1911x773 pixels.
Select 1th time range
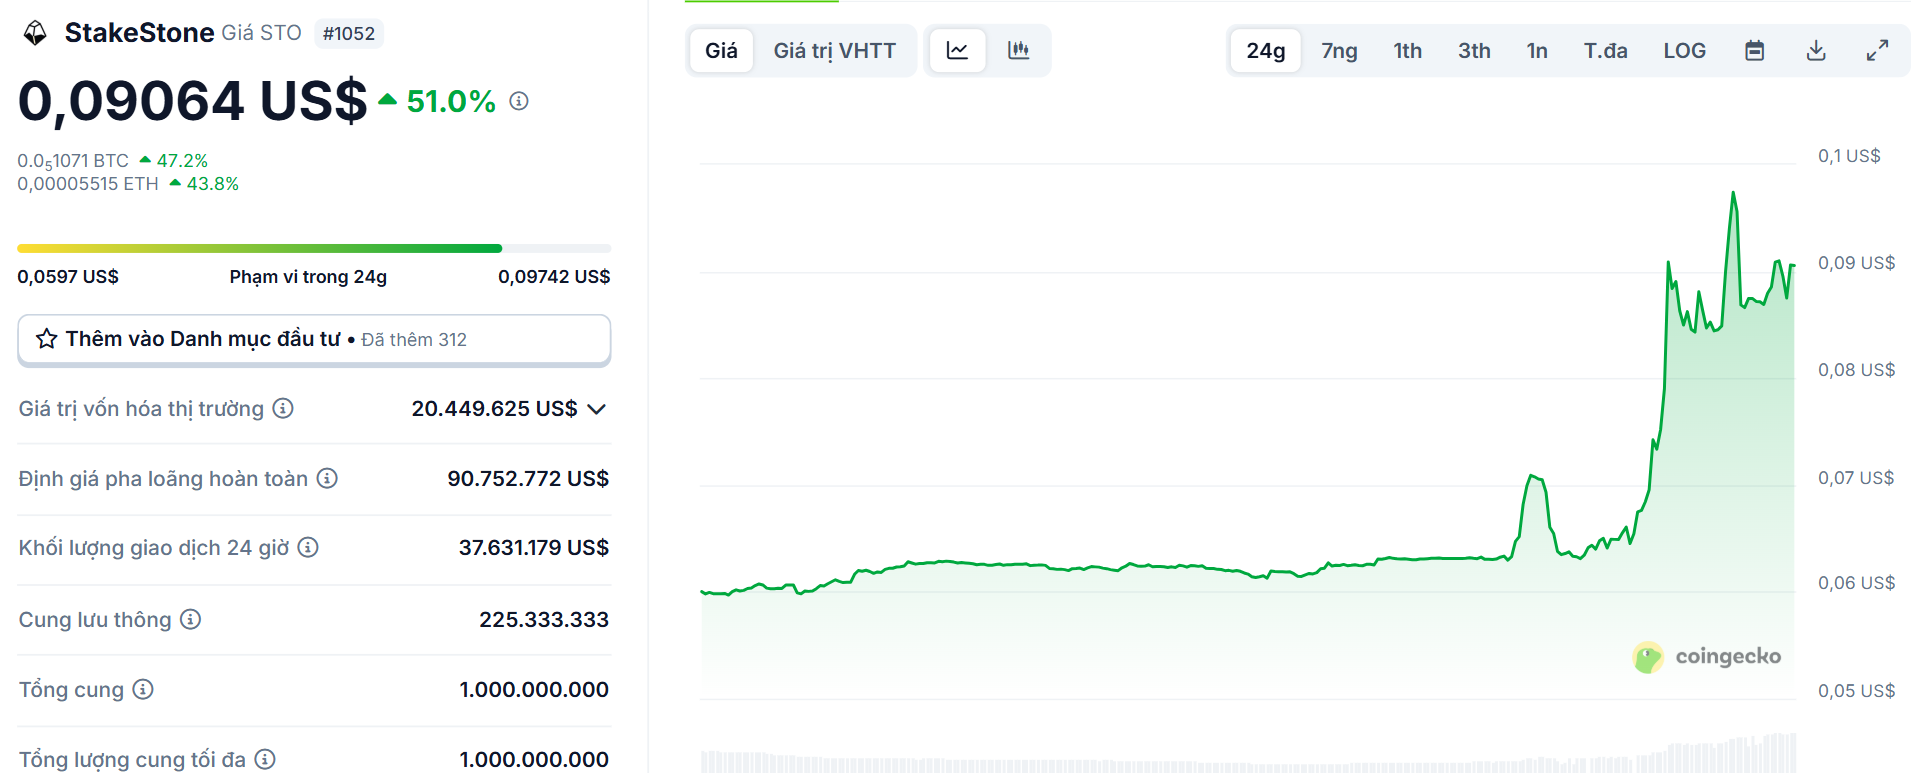(1407, 50)
